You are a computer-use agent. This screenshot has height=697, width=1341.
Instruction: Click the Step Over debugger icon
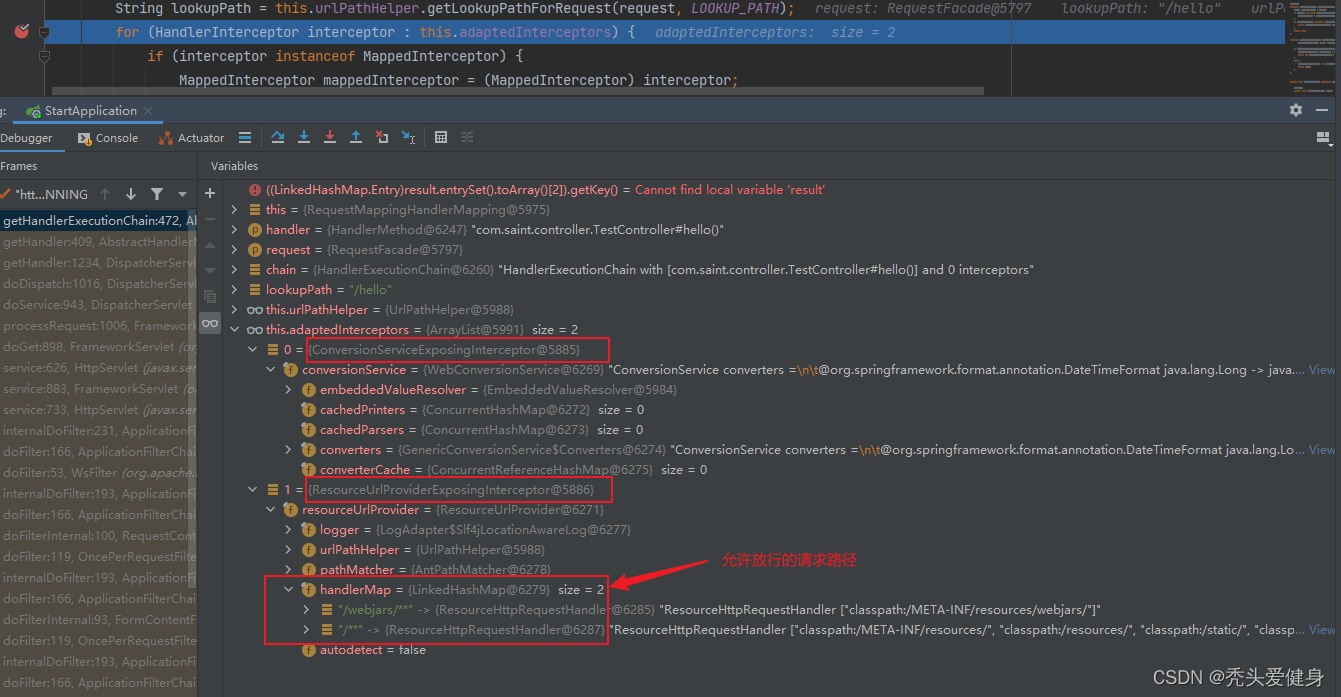click(278, 138)
